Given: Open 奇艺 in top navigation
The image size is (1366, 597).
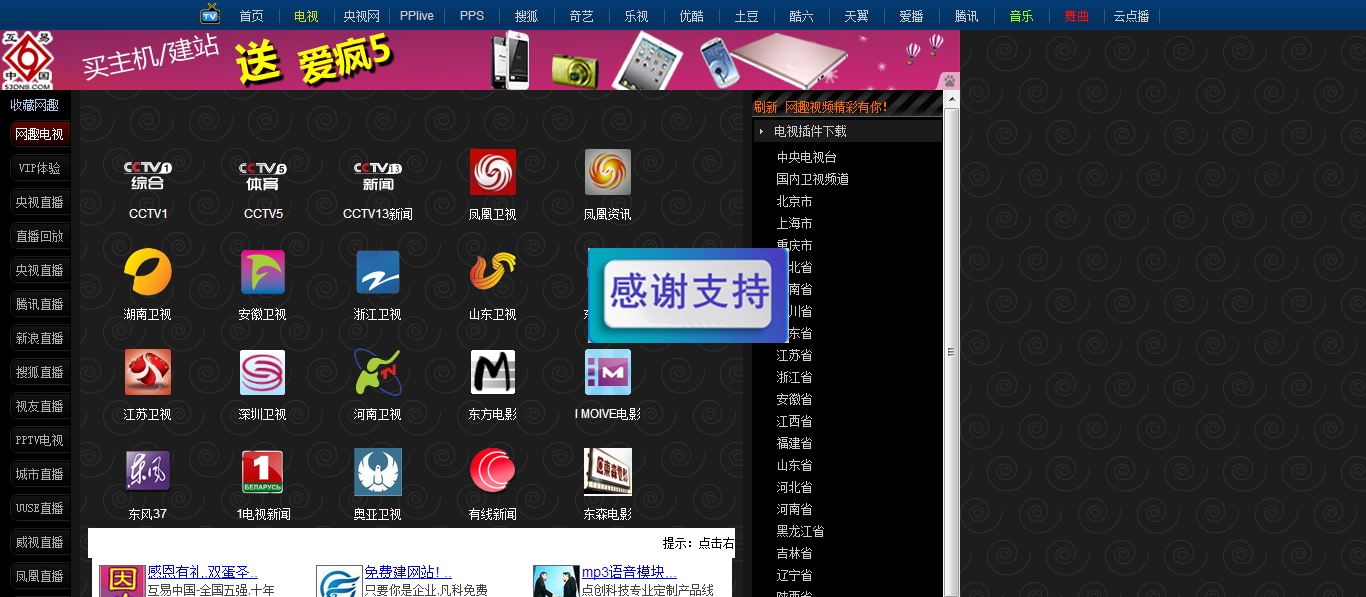Looking at the screenshot, I should pos(581,16).
